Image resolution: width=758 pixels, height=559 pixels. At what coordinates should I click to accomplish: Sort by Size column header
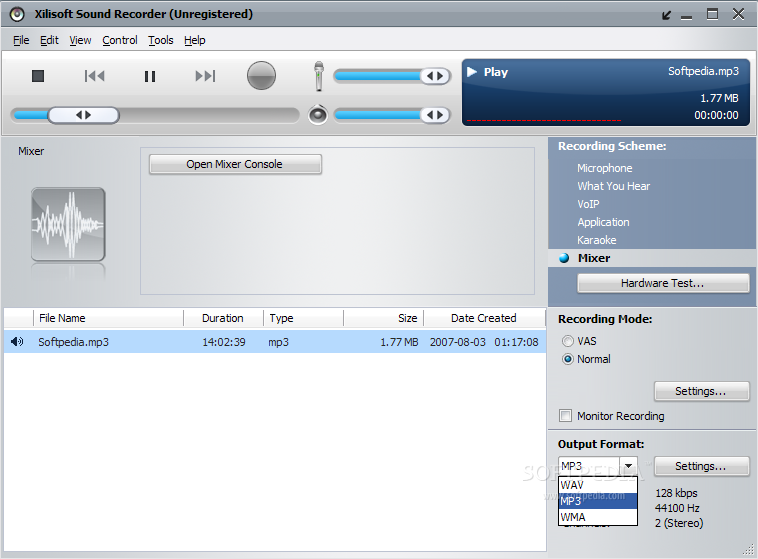(x=384, y=318)
